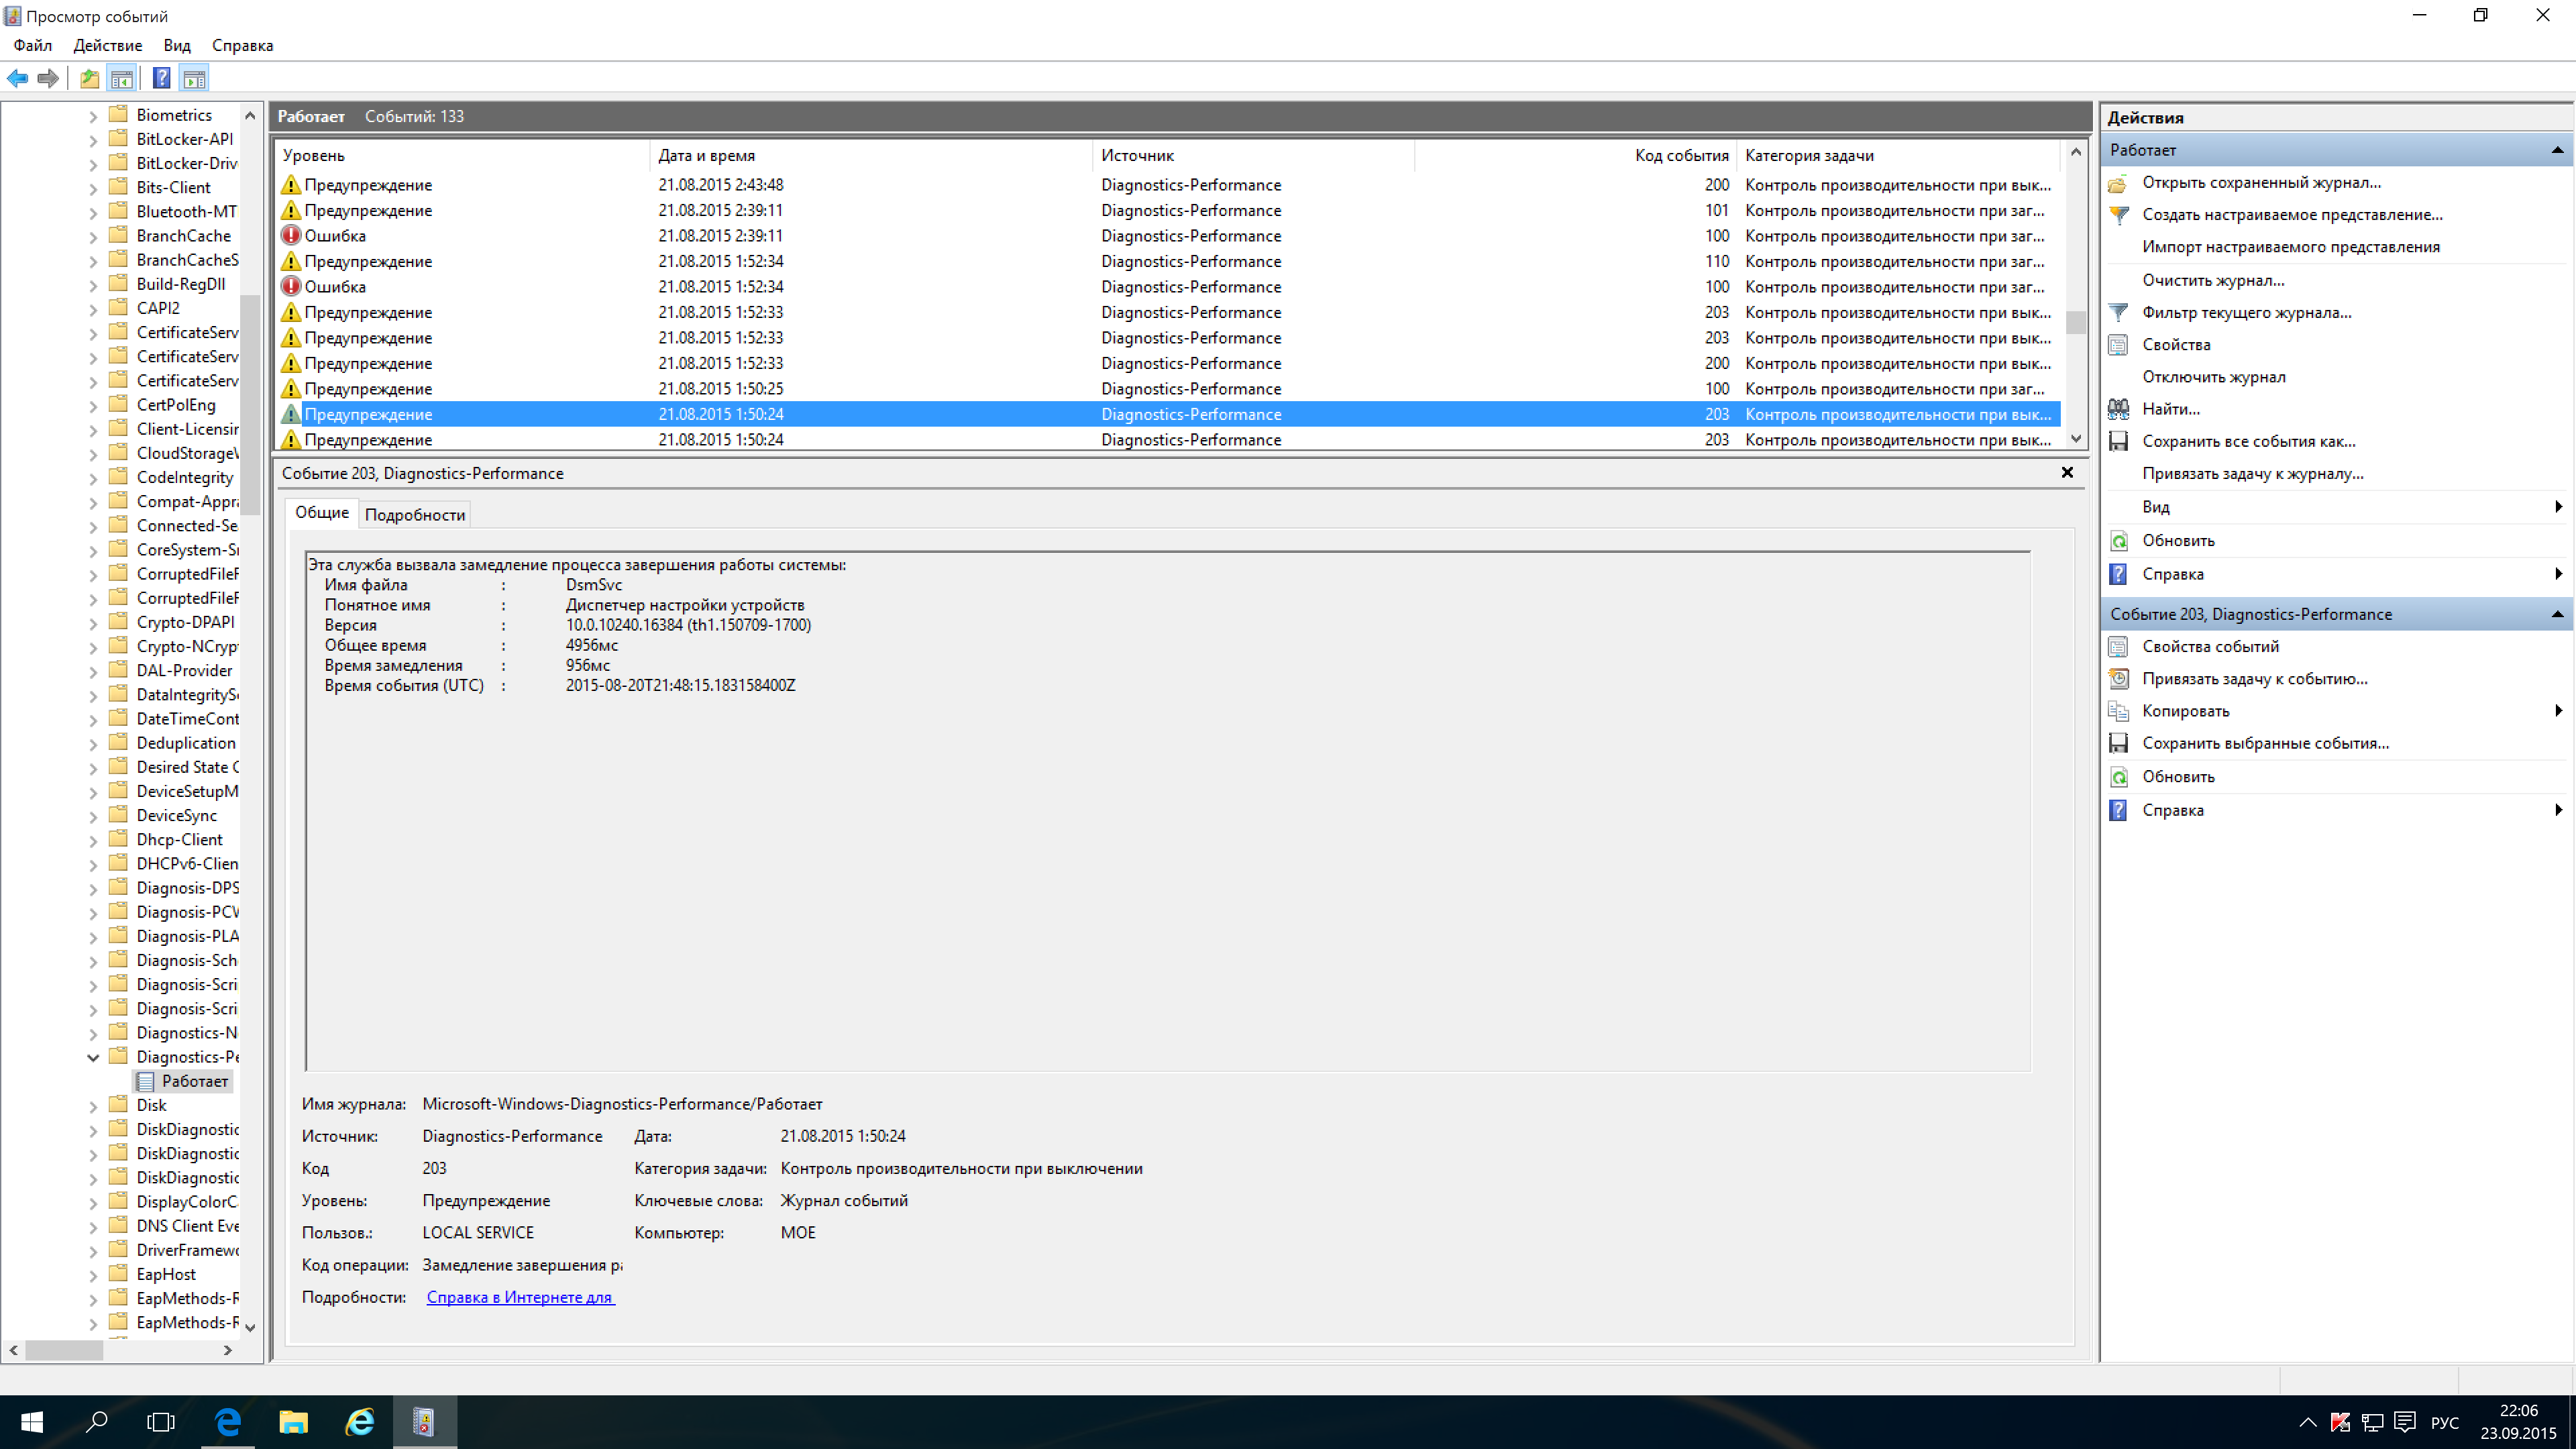Image resolution: width=2576 pixels, height=1449 pixels.
Task: Click the filter icon for Фильтр текущего журнала
Action: tap(2118, 313)
